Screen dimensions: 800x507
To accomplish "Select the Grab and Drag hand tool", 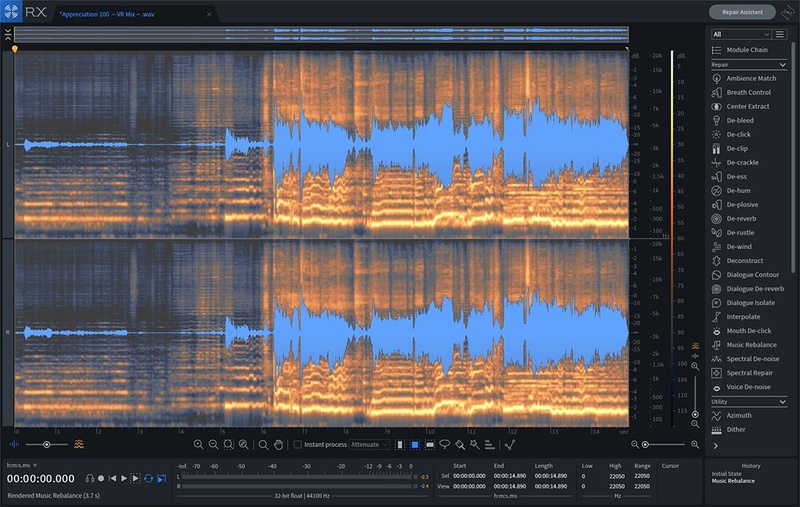I will pos(278,444).
